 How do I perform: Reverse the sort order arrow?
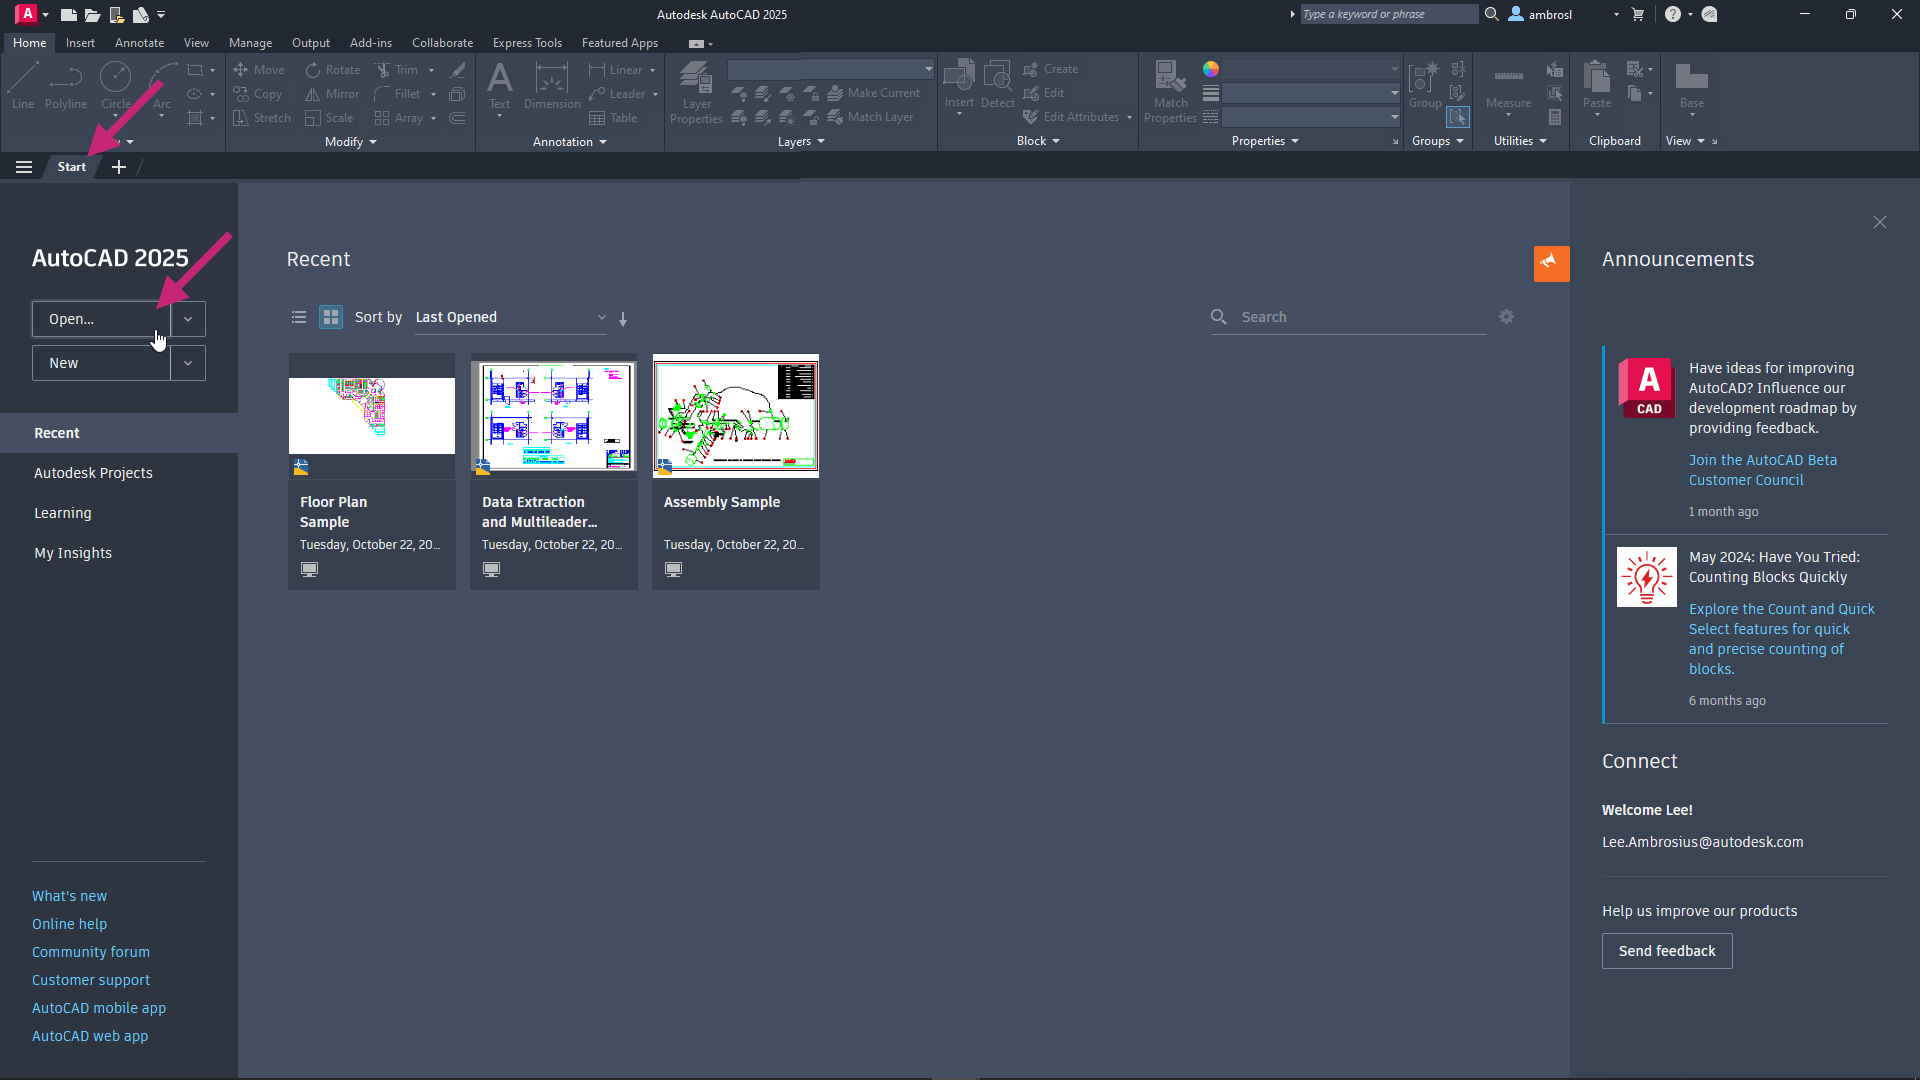623,319
